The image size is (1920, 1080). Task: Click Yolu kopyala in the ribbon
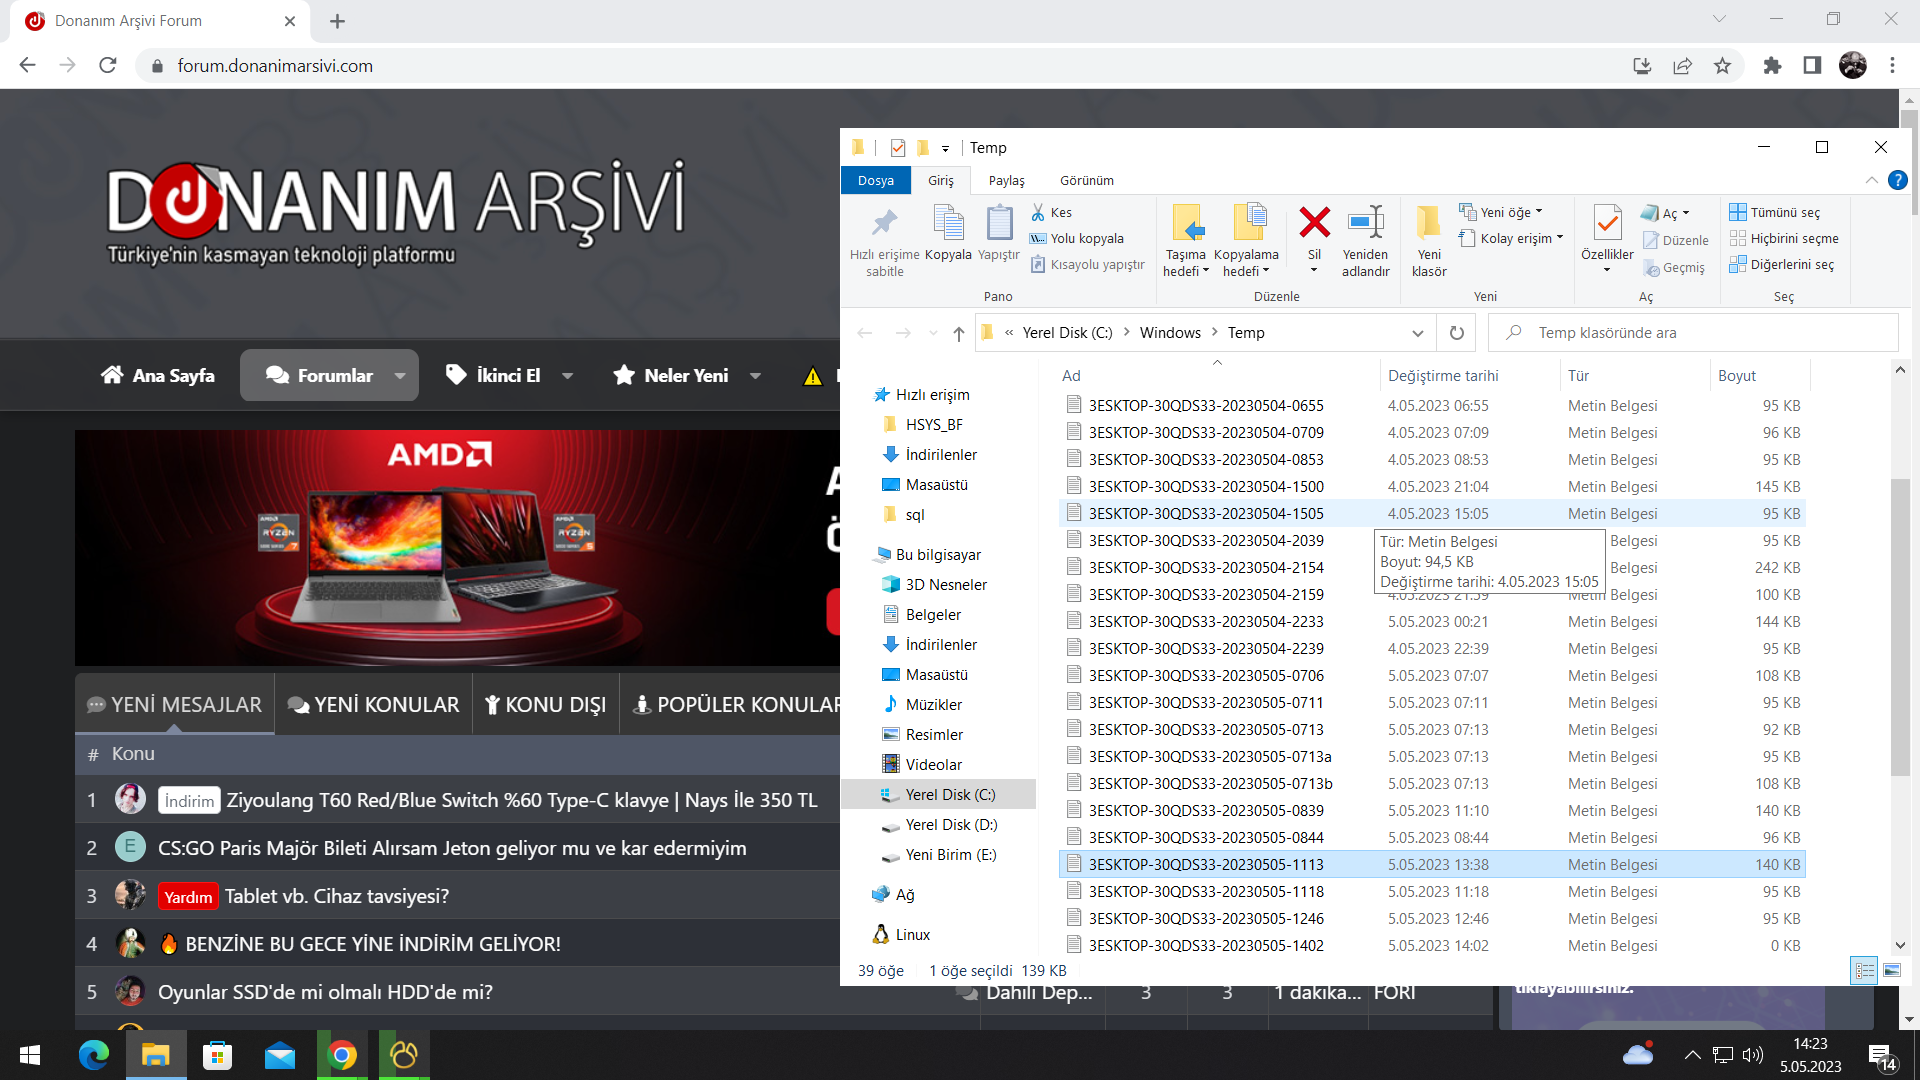point(1077,238)
